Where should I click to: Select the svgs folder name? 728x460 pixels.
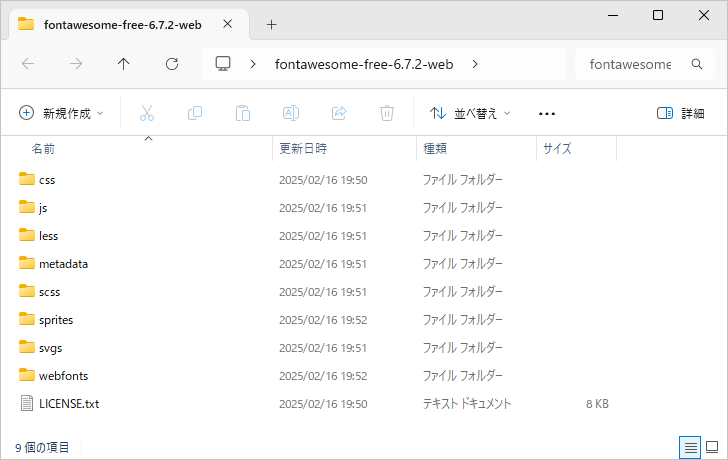[51, 348]
